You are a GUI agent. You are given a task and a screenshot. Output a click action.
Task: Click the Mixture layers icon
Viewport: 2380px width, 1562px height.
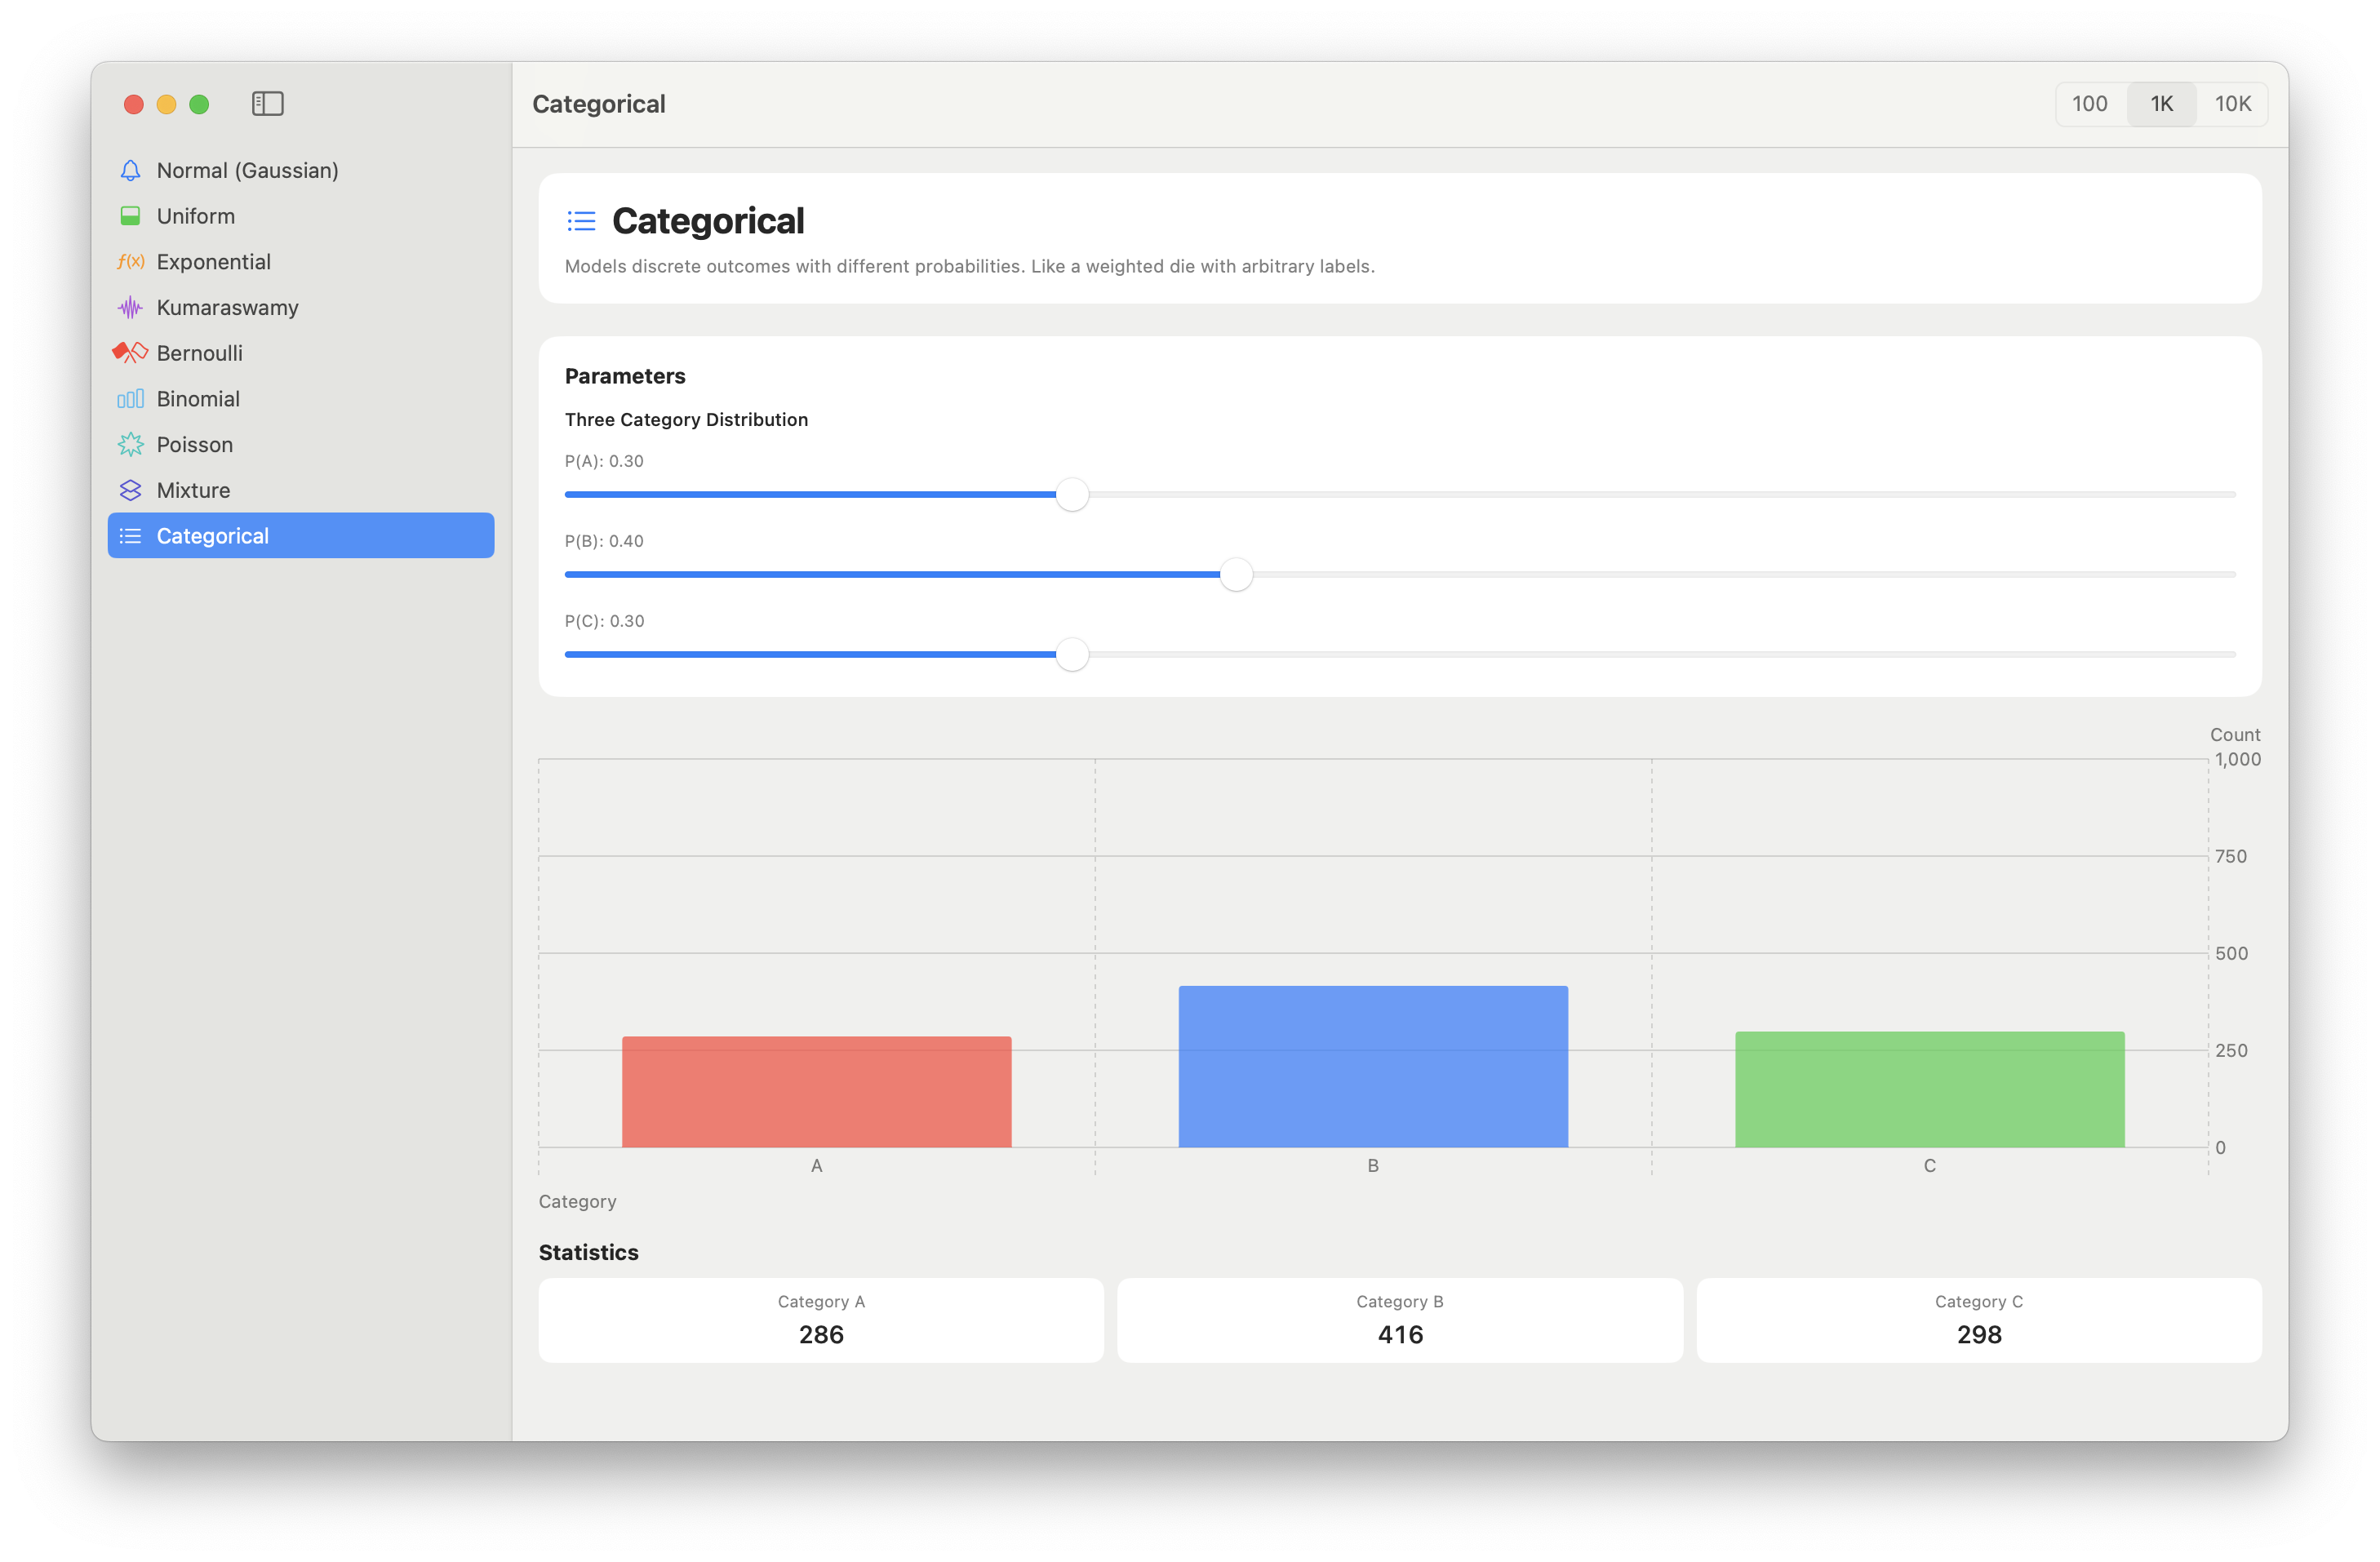130,490
